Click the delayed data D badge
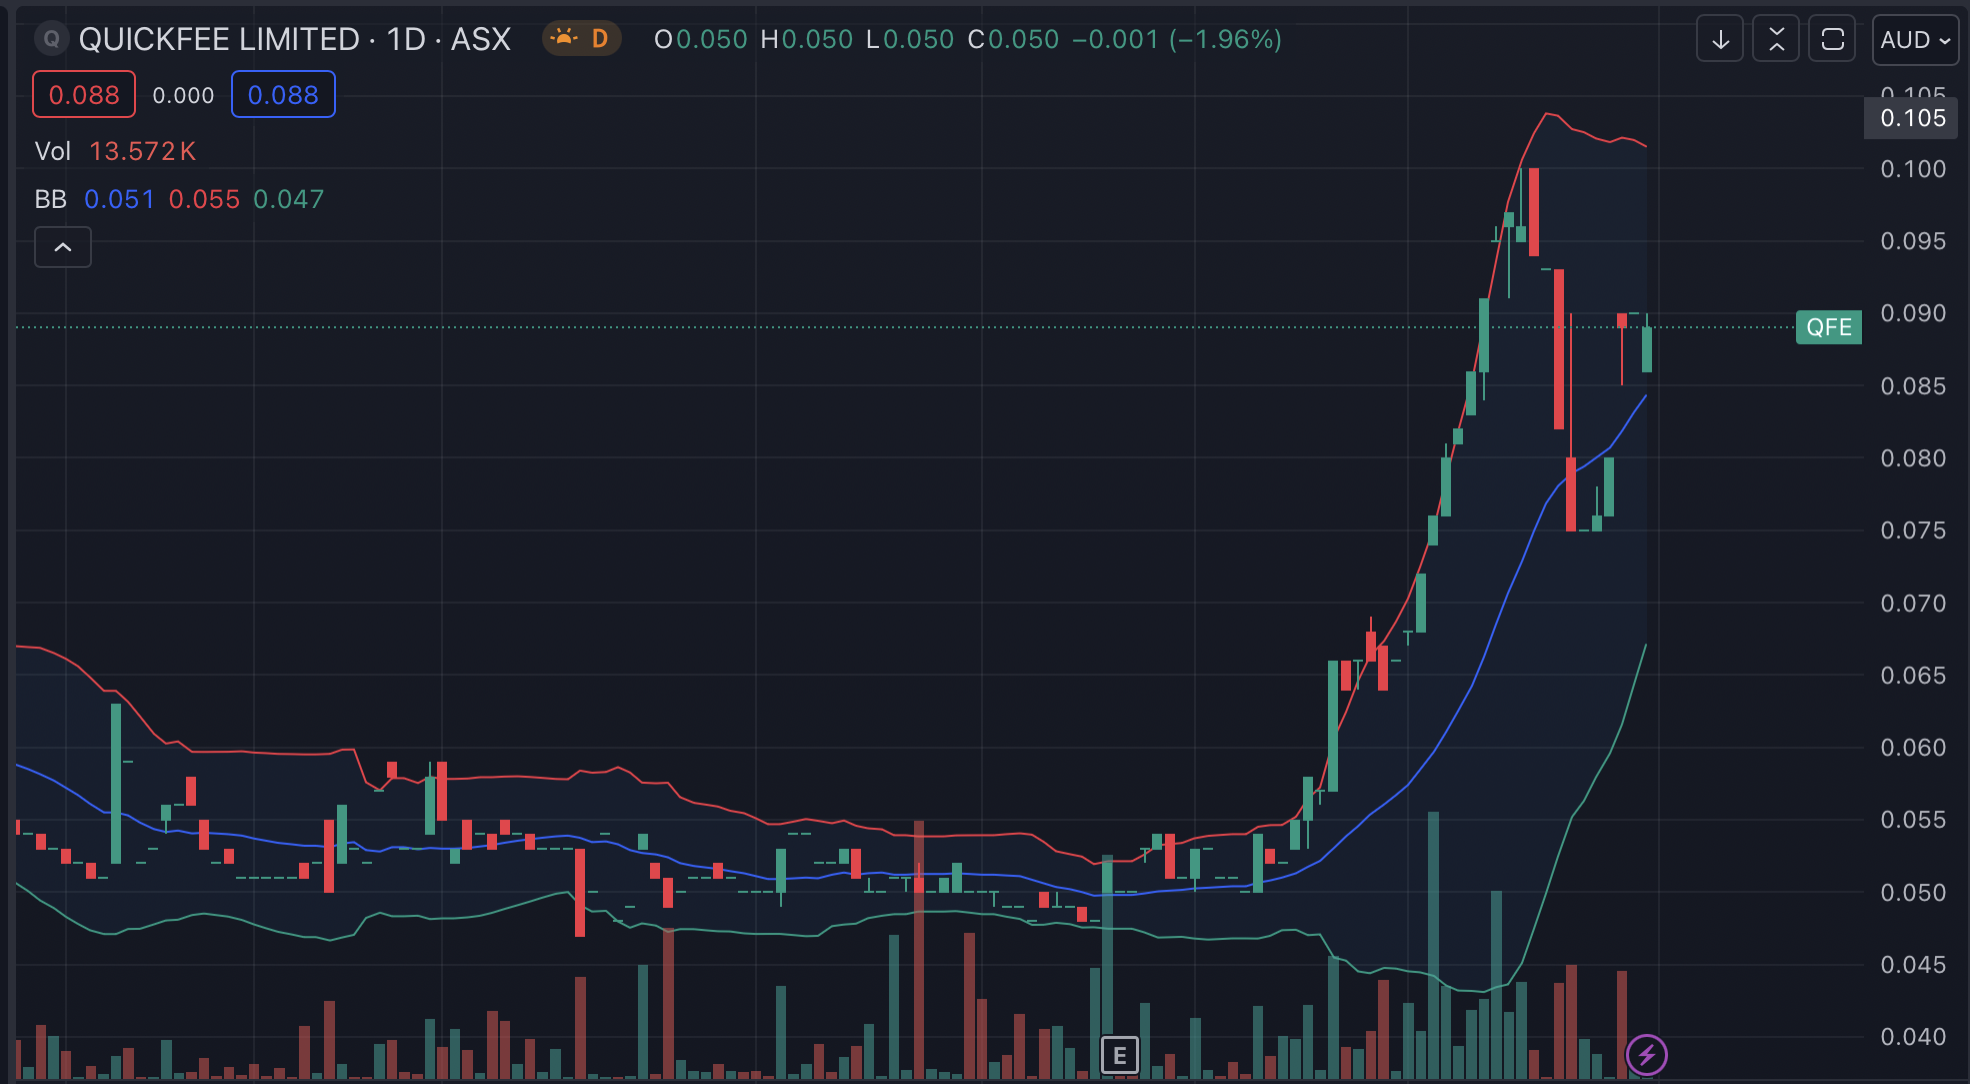This screenshot has height=1084, width=1970. click(582, 39)
